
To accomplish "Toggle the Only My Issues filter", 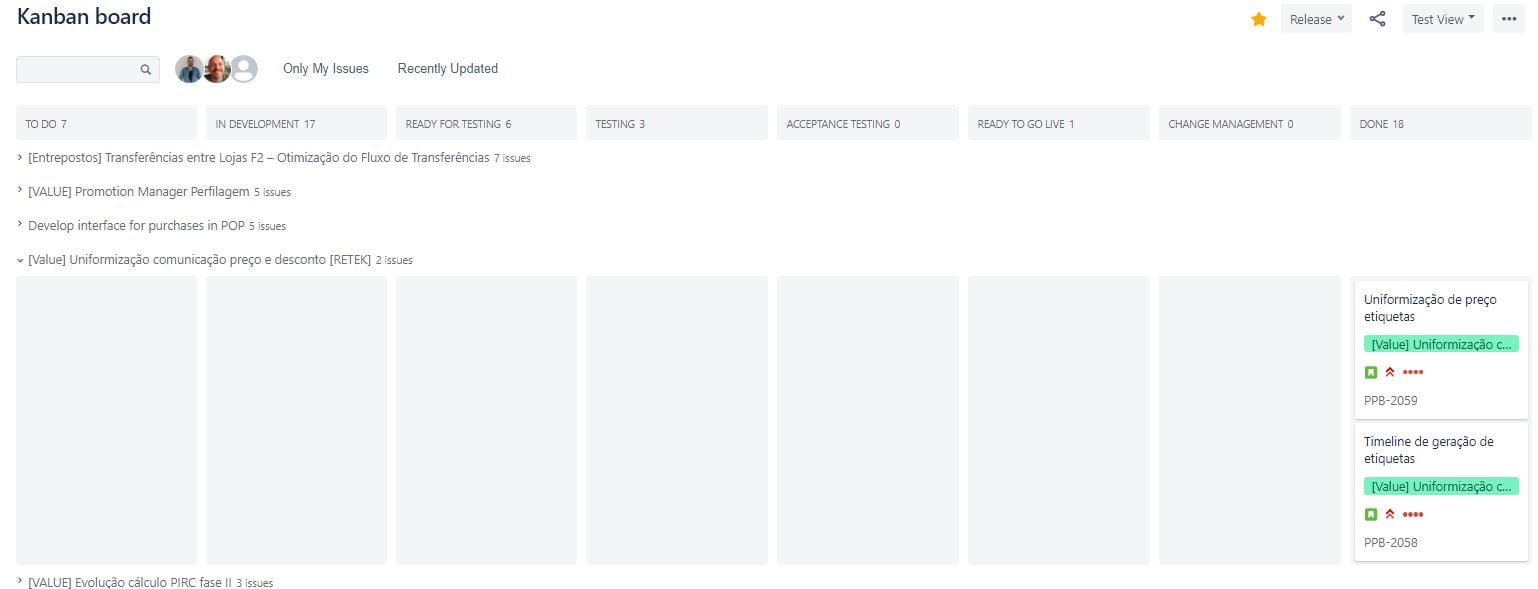I will (326, 69).
